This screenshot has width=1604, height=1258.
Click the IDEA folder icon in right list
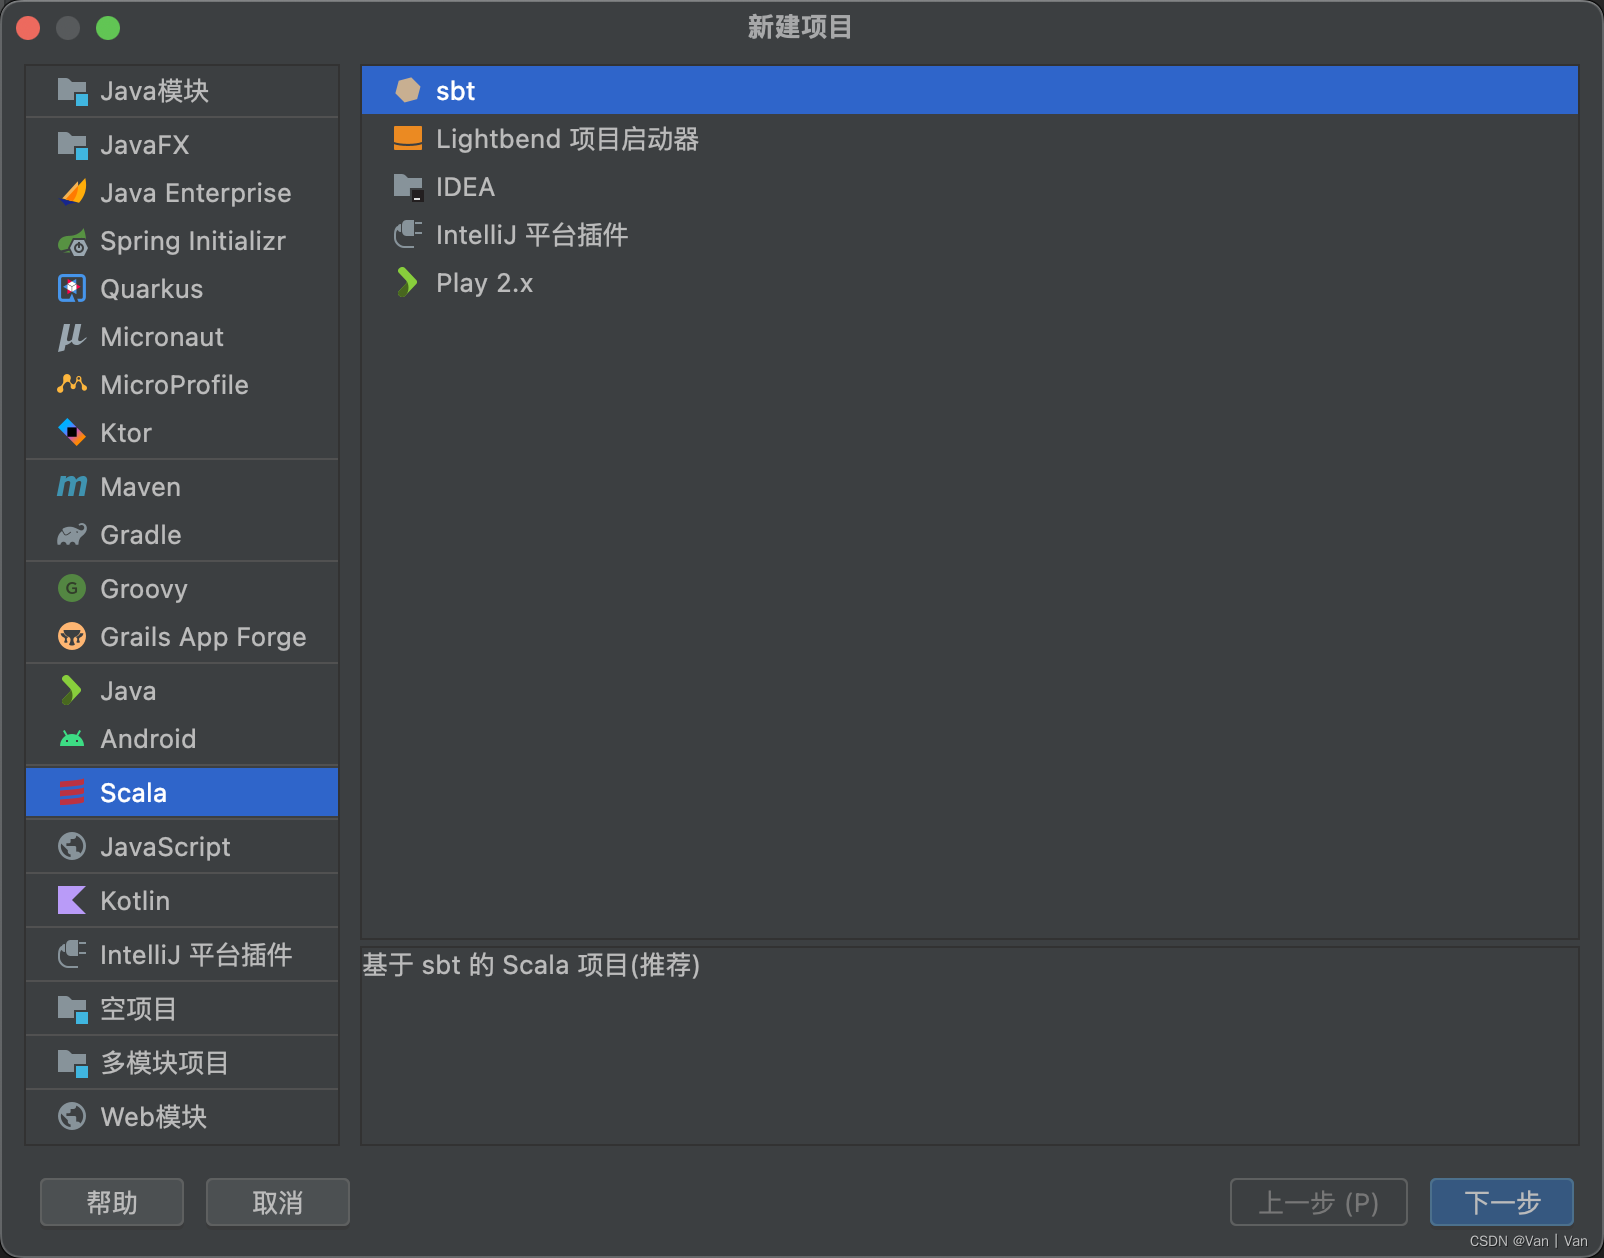408,187
